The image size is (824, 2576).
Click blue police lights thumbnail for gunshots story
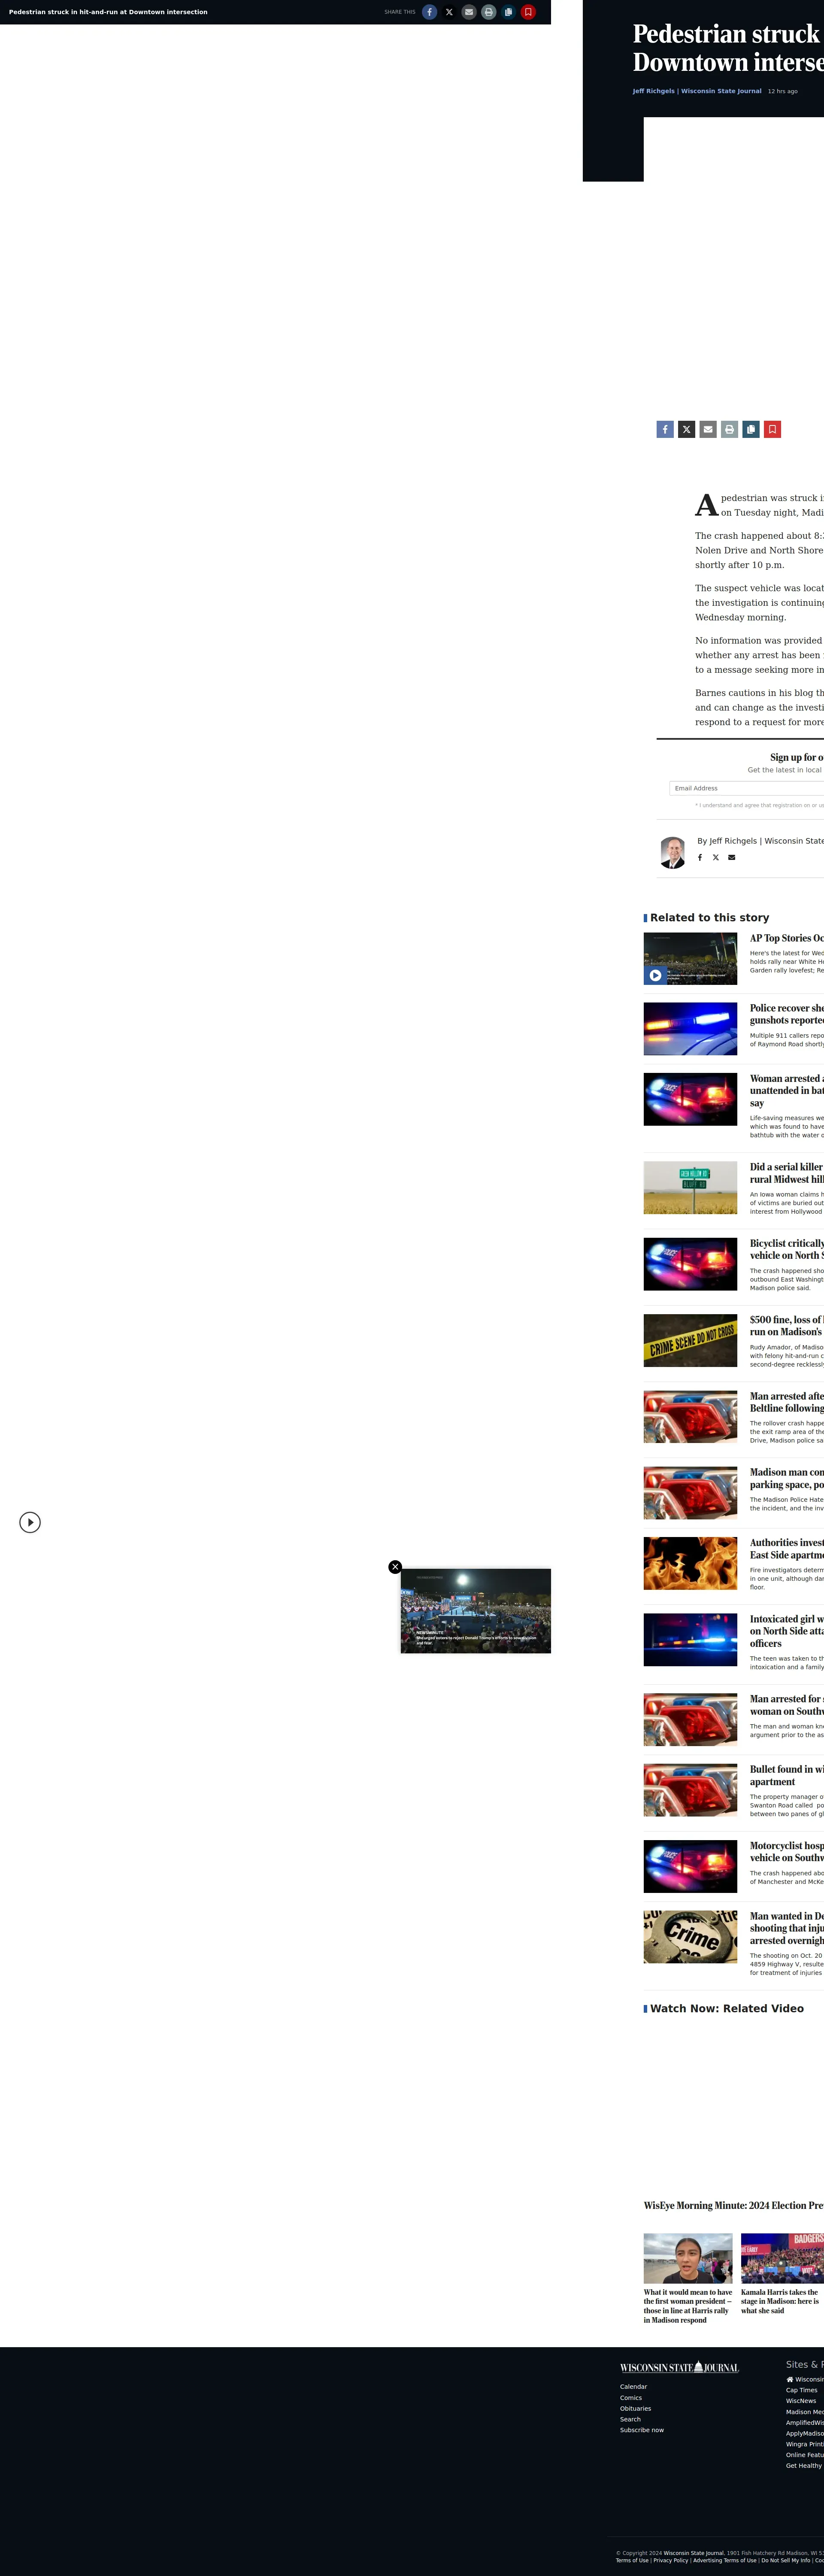(690, 1029)
